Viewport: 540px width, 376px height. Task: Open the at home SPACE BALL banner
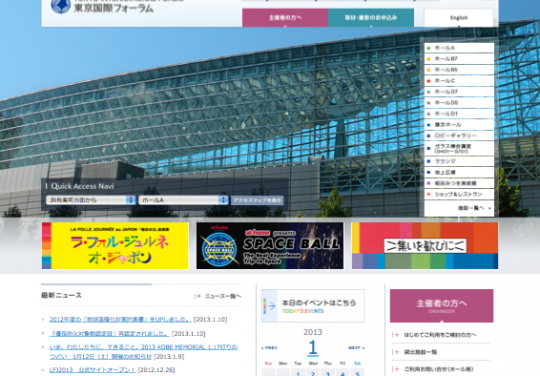[x=270, y=246]
